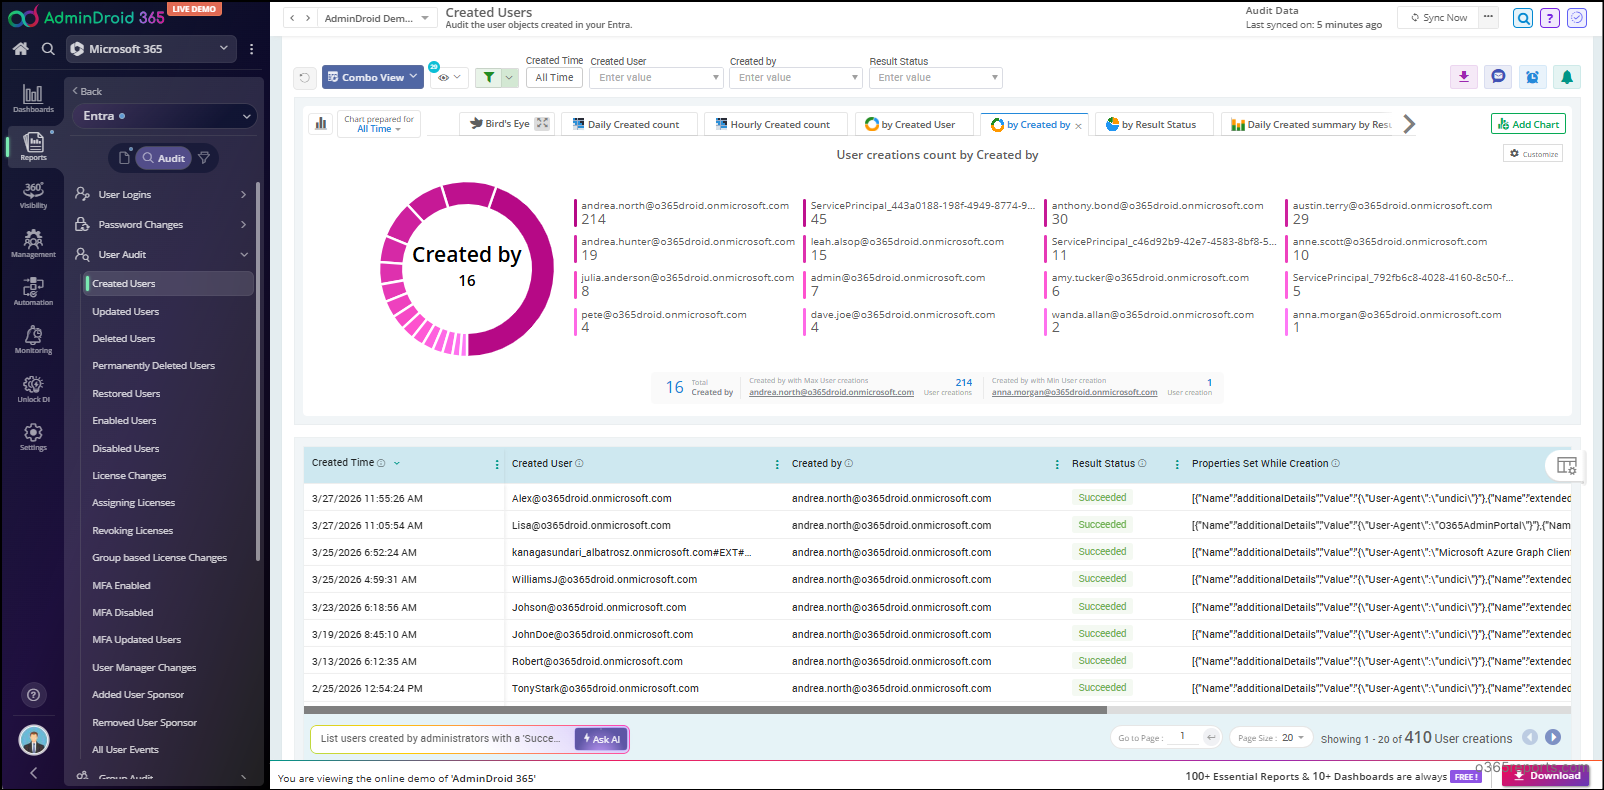1604x790 pixels.
Task: Switch to Hourly Created count tab
Action: [773, 124]
